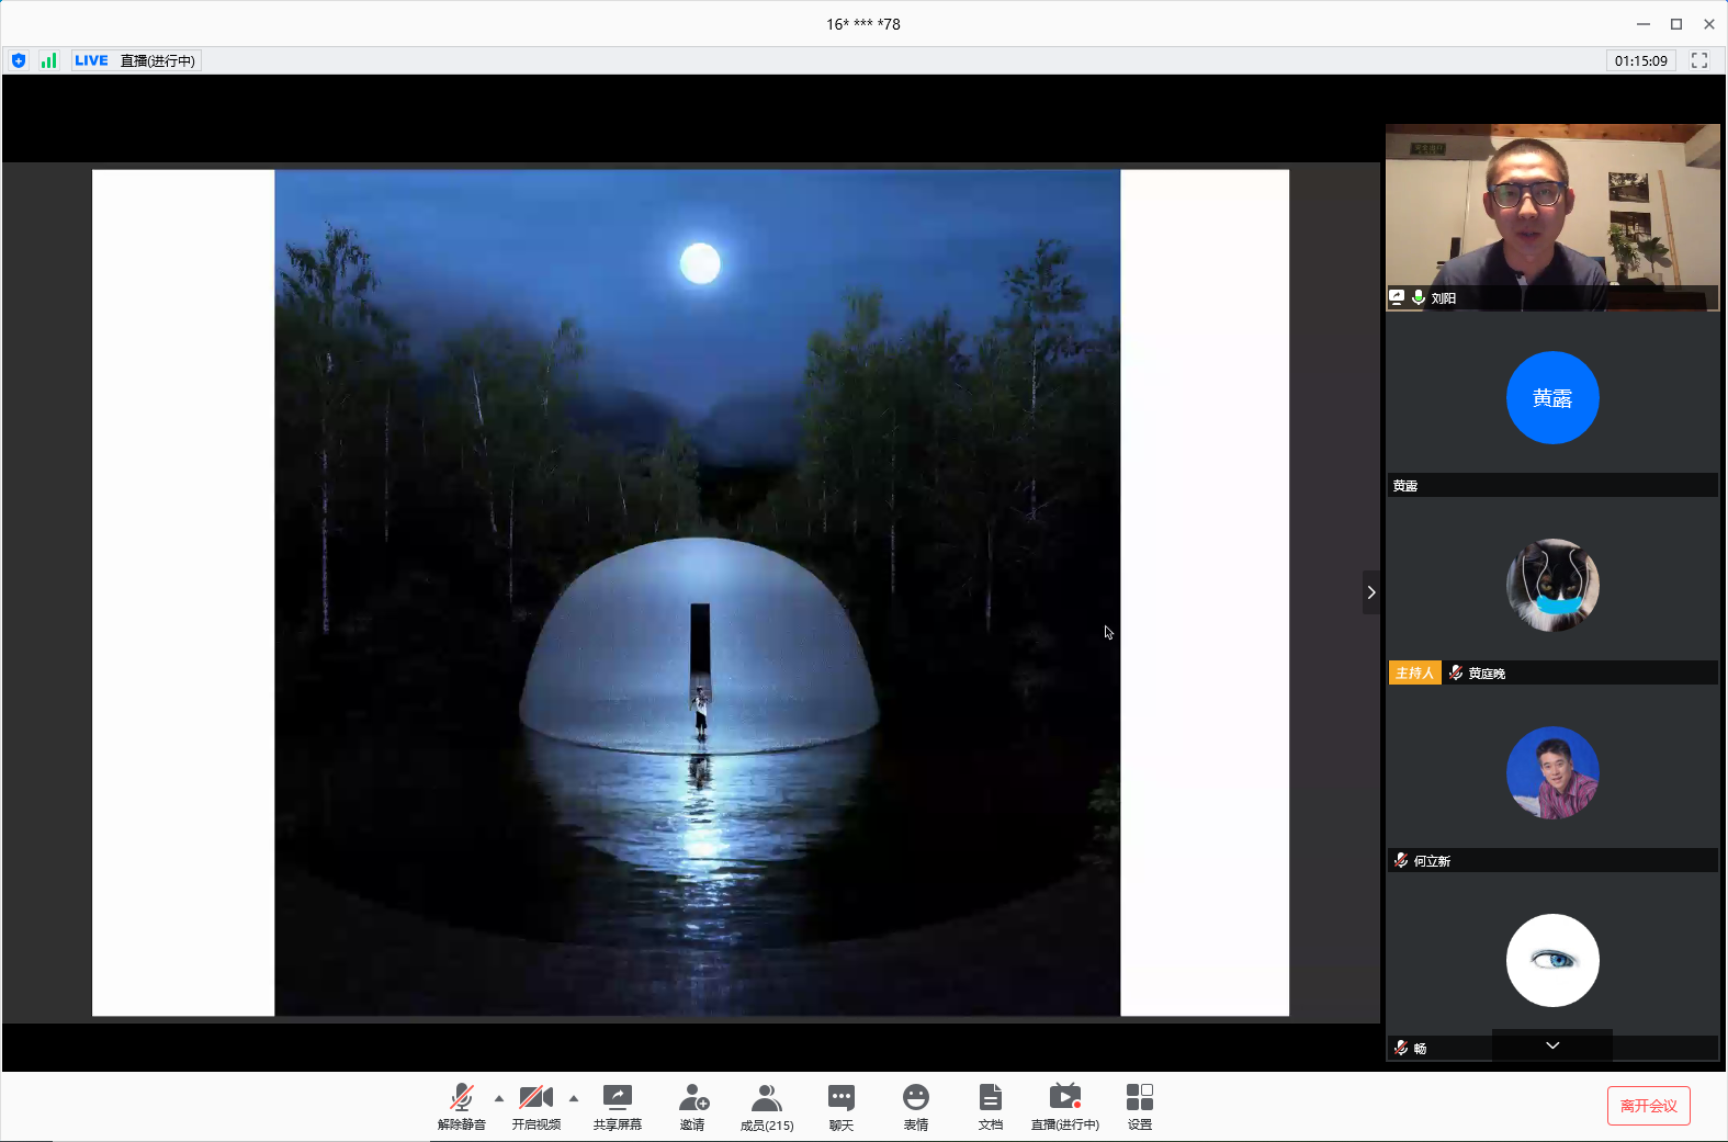Click the 共享屏幕 share screen icon
Image resolution: width=1728 pixels, height=1142 pixels.
point(617,1106)
